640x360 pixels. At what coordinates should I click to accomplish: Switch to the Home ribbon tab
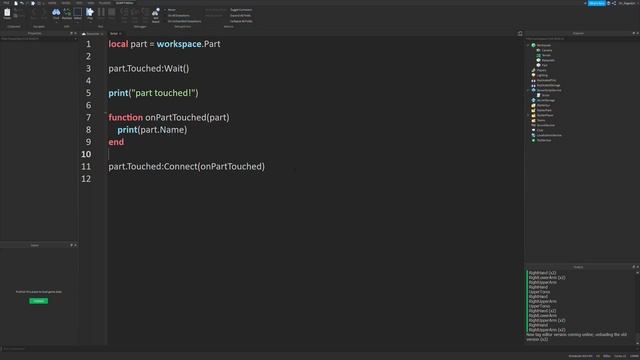point(52,3)
